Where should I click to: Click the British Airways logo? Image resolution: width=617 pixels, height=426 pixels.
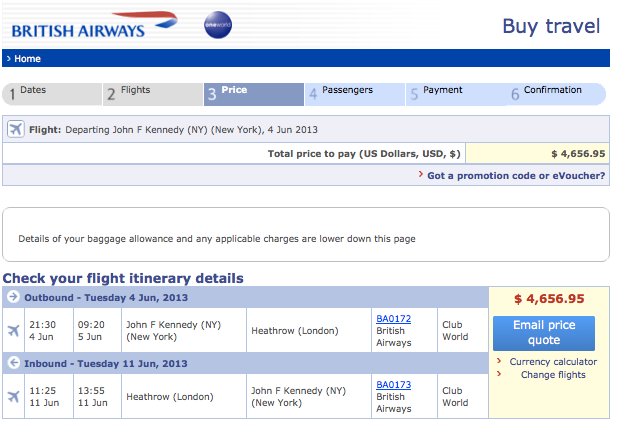(x=90, y=25)
